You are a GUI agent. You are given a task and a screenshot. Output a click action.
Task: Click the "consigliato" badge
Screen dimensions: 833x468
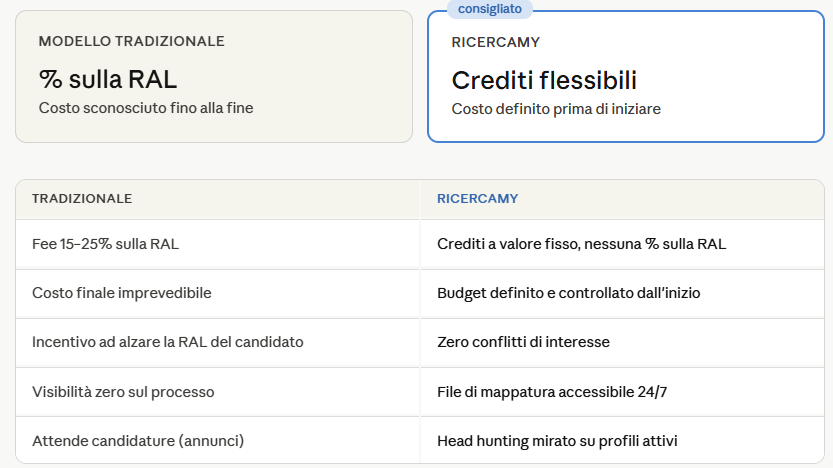tap(490, 9)
